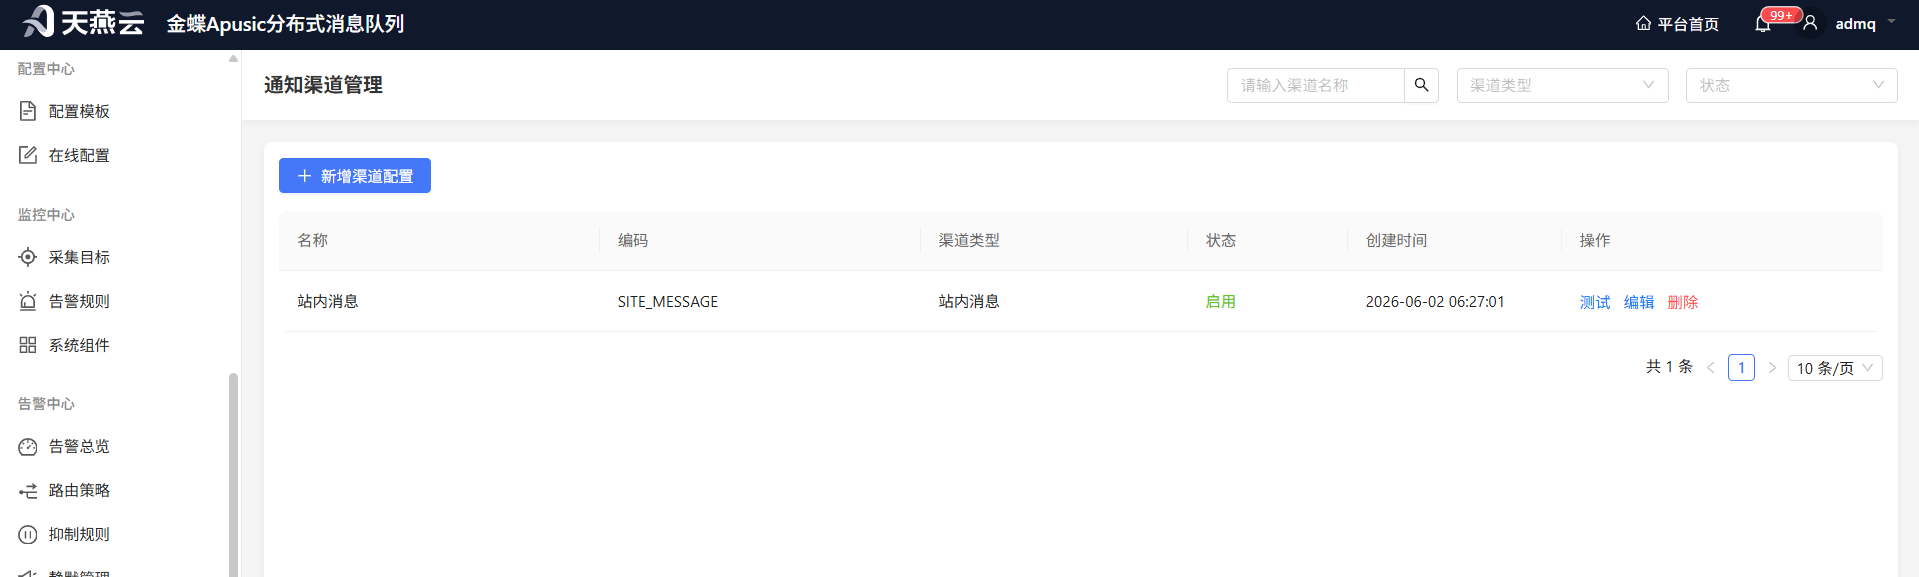Open the notification bell icon
This screenshot has width=1919, height=577.
coord(1763,24)
